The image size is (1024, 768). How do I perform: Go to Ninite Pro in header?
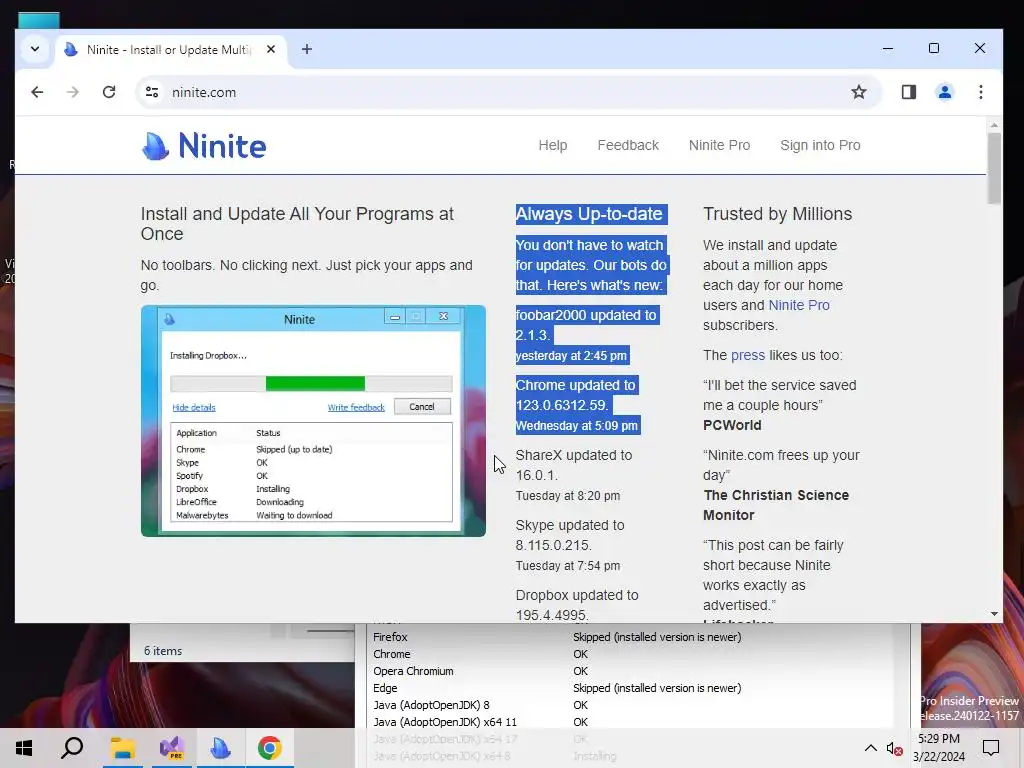pos(719,145)
